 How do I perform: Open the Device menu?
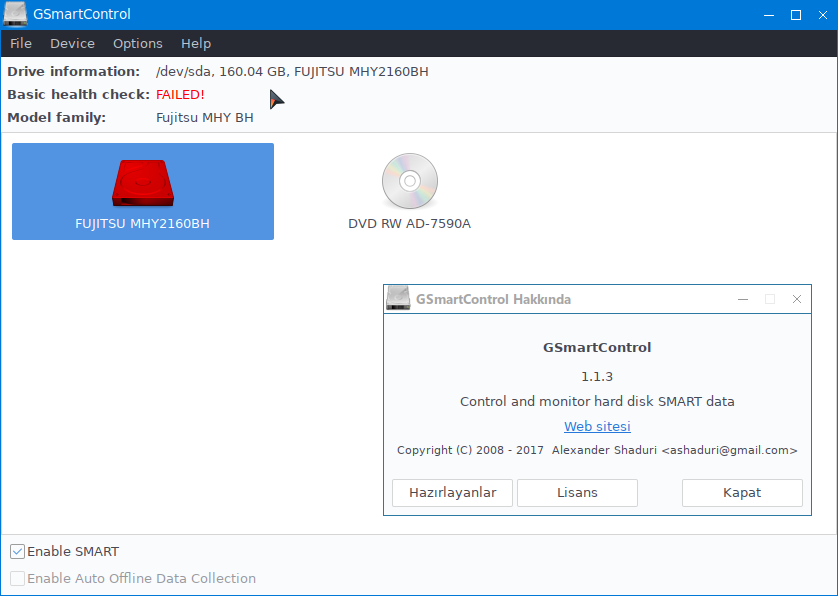click(72, 43)
